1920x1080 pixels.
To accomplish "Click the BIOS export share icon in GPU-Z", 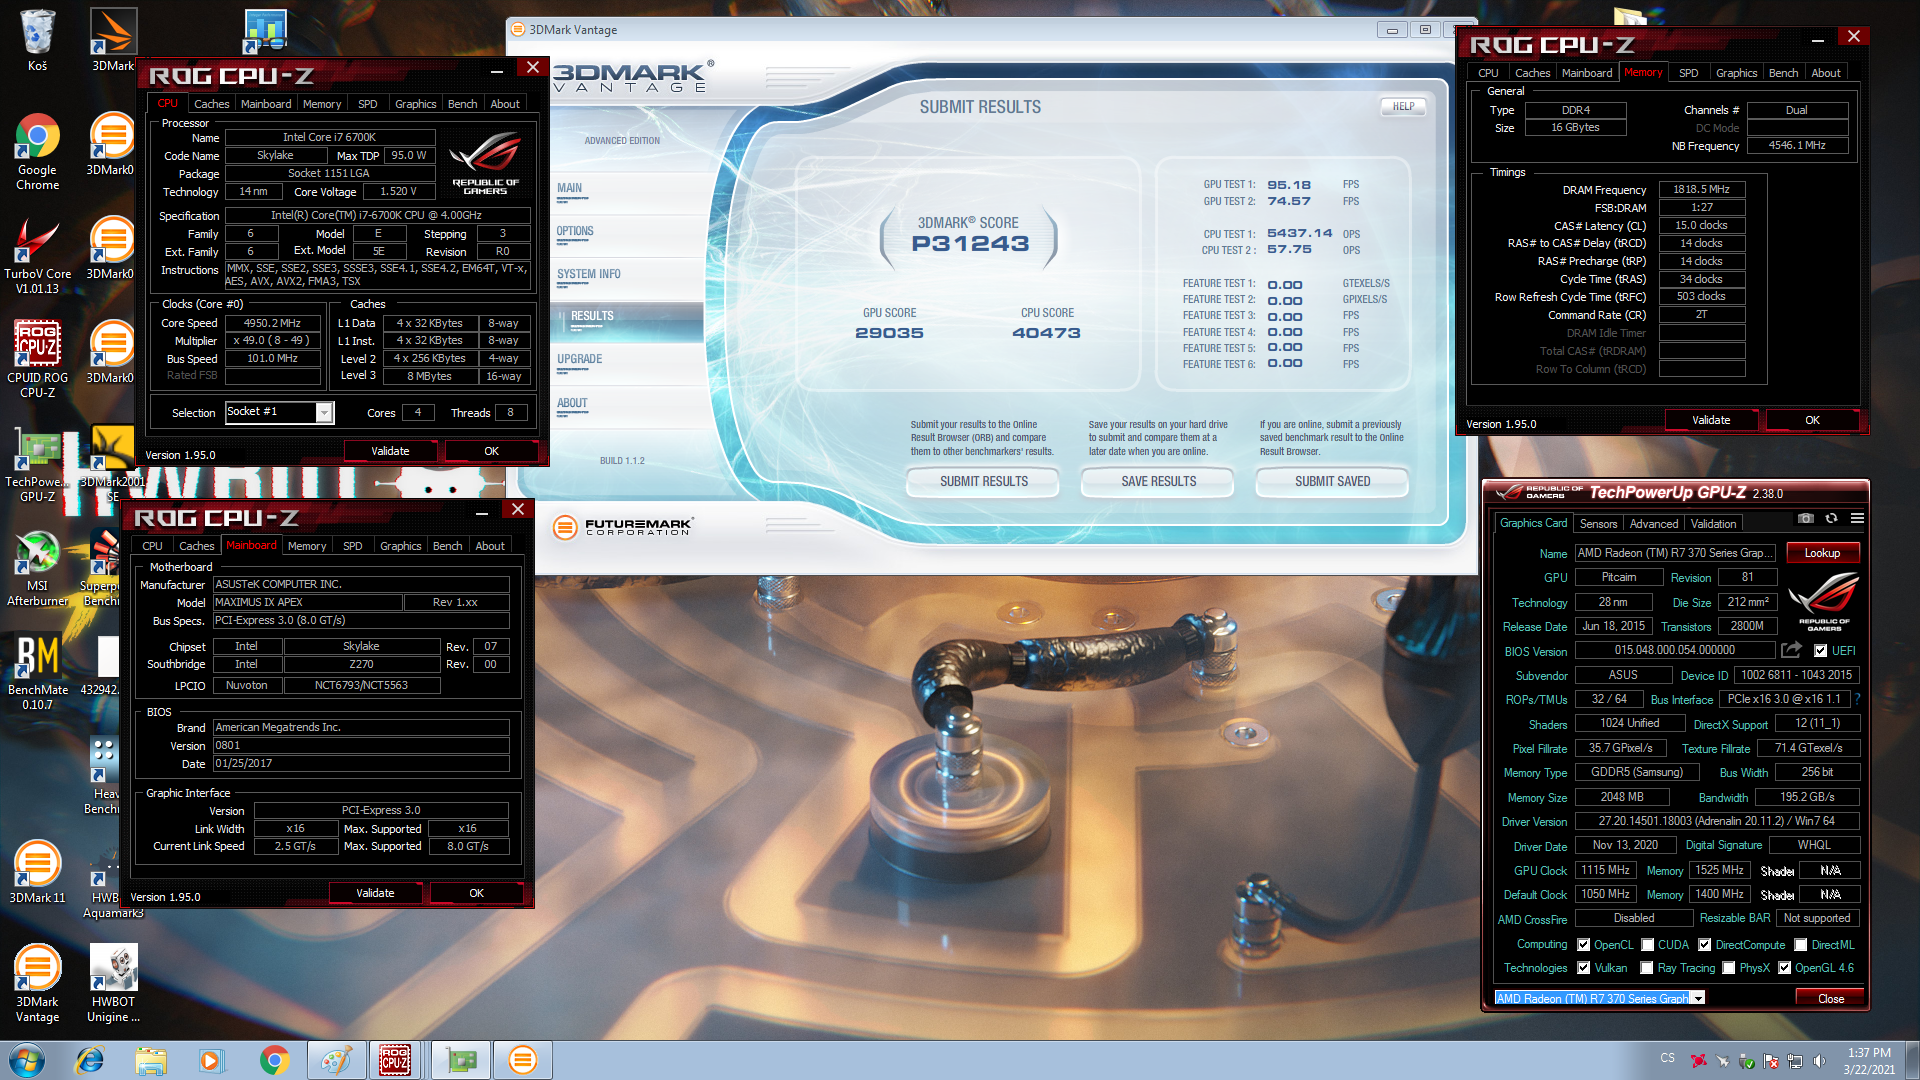I will 1791,650.
